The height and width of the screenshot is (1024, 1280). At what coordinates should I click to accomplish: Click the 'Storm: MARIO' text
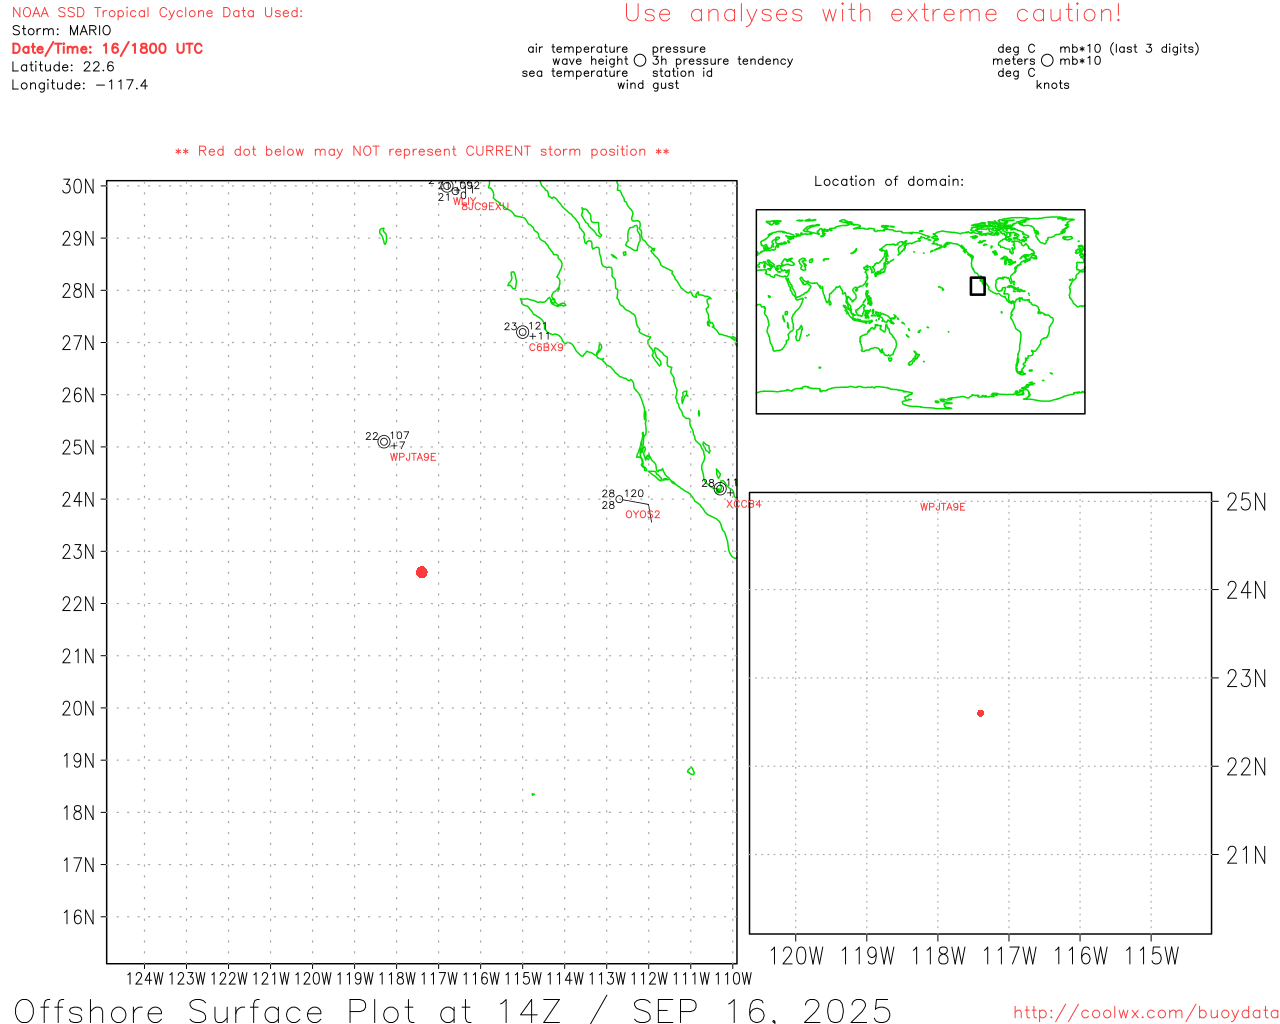pos(62,31)
